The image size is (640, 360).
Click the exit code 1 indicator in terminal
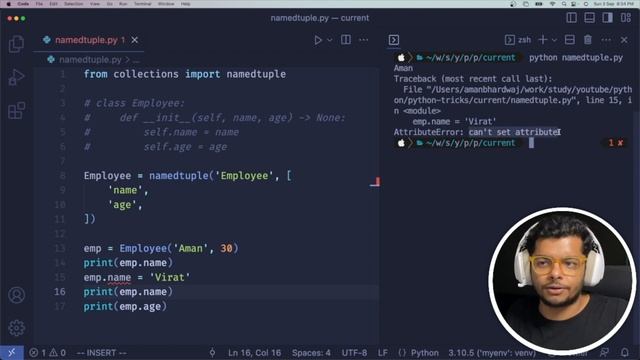616,142
